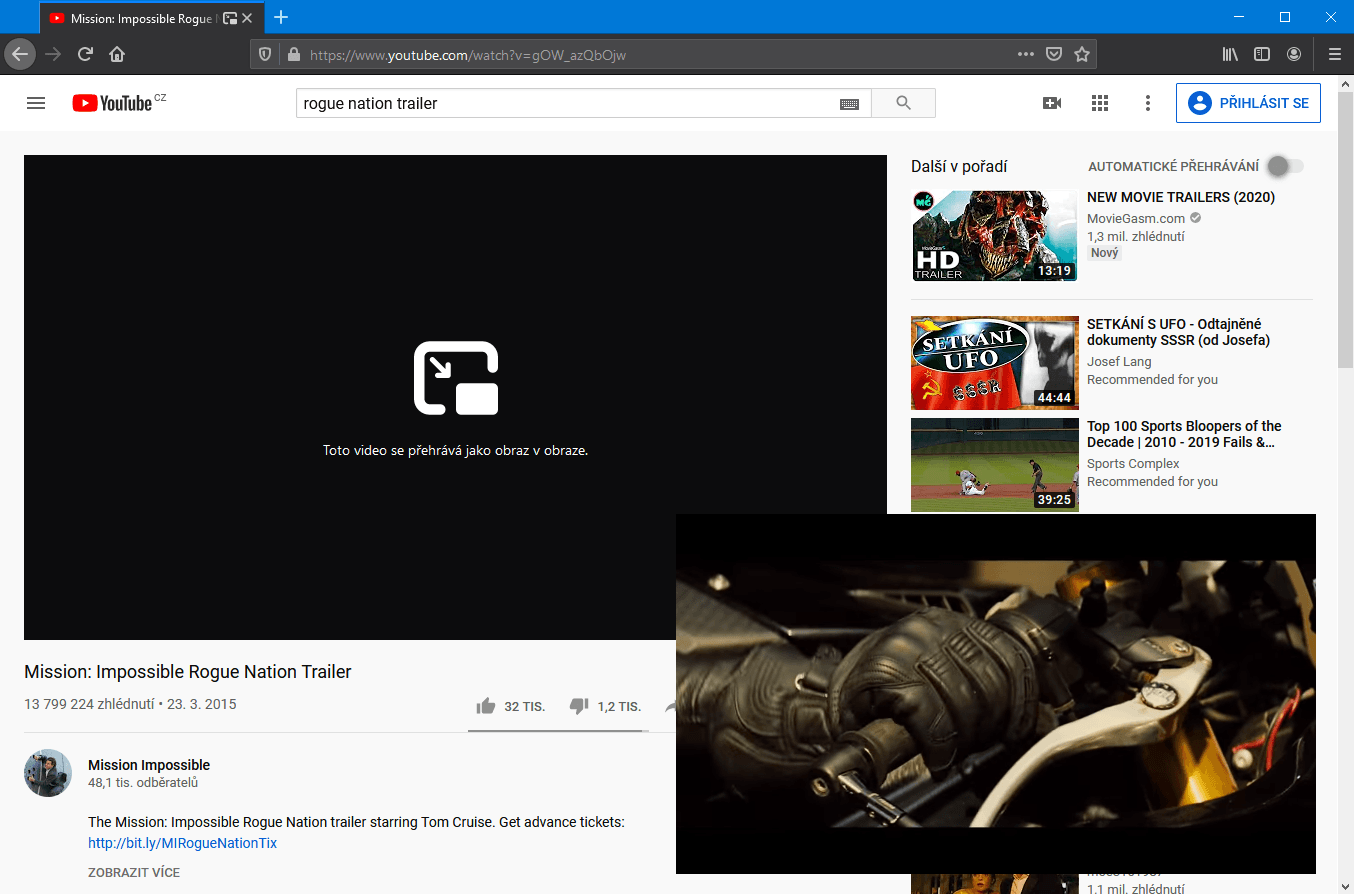
Task: Dislike the video with thumbs down
Action: (579, 706)
